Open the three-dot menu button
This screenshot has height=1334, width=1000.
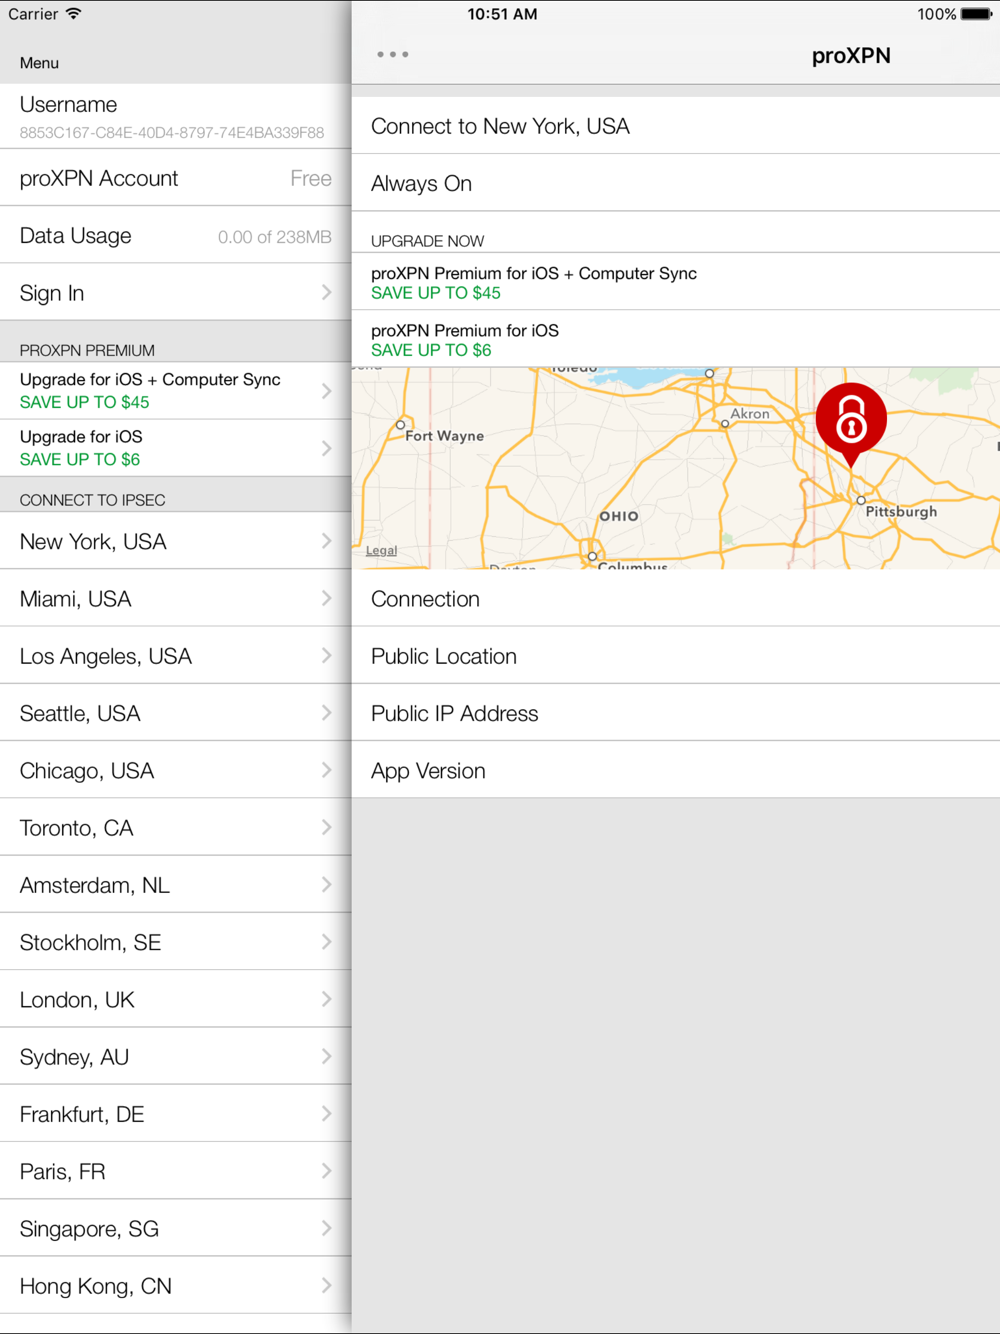[x=393, y=55]
